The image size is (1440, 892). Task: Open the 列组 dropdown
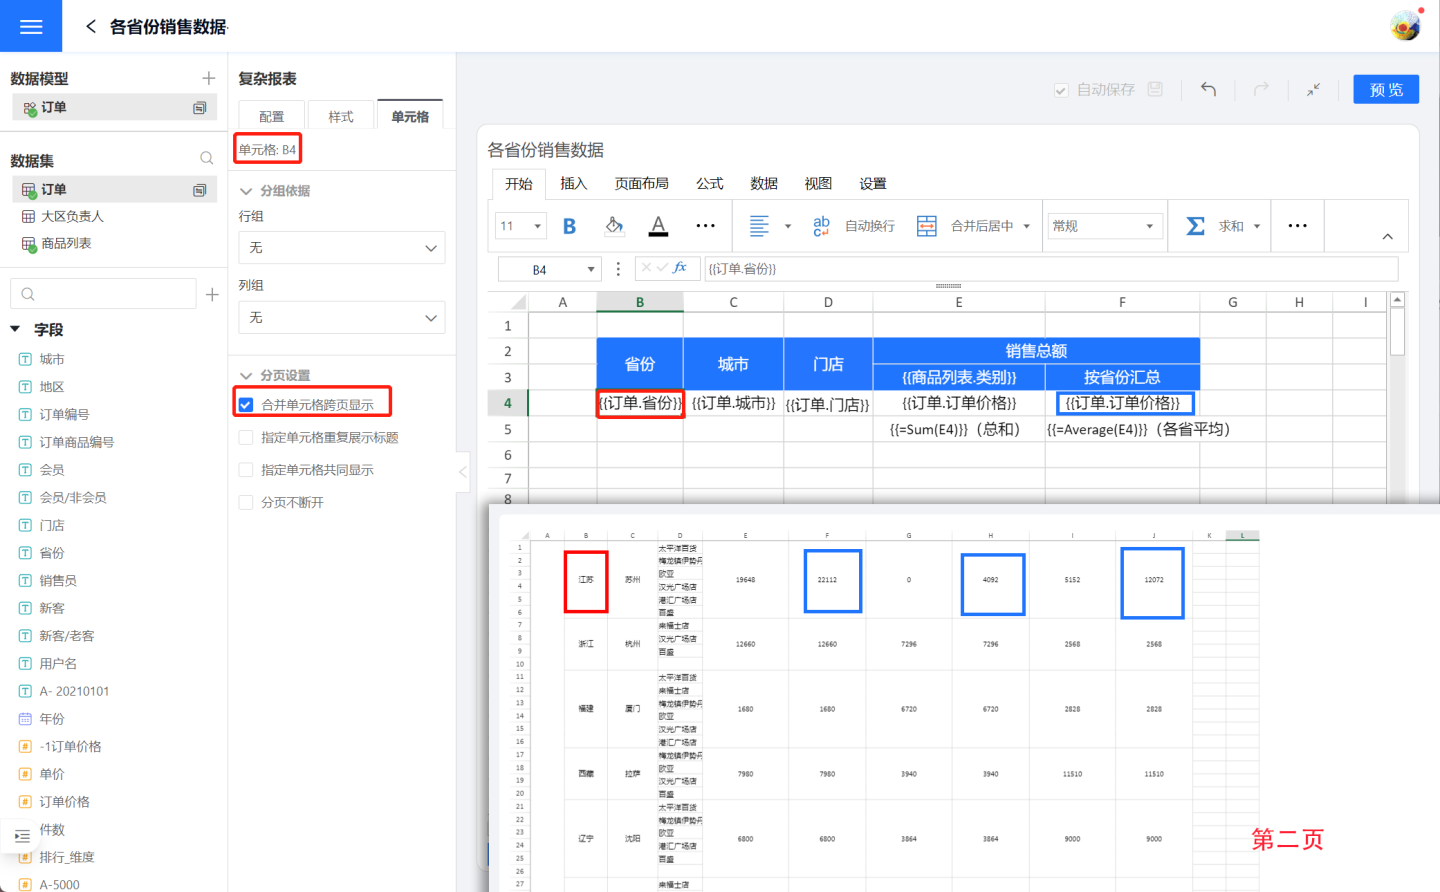pyautogui.click(x=341, y=318)
